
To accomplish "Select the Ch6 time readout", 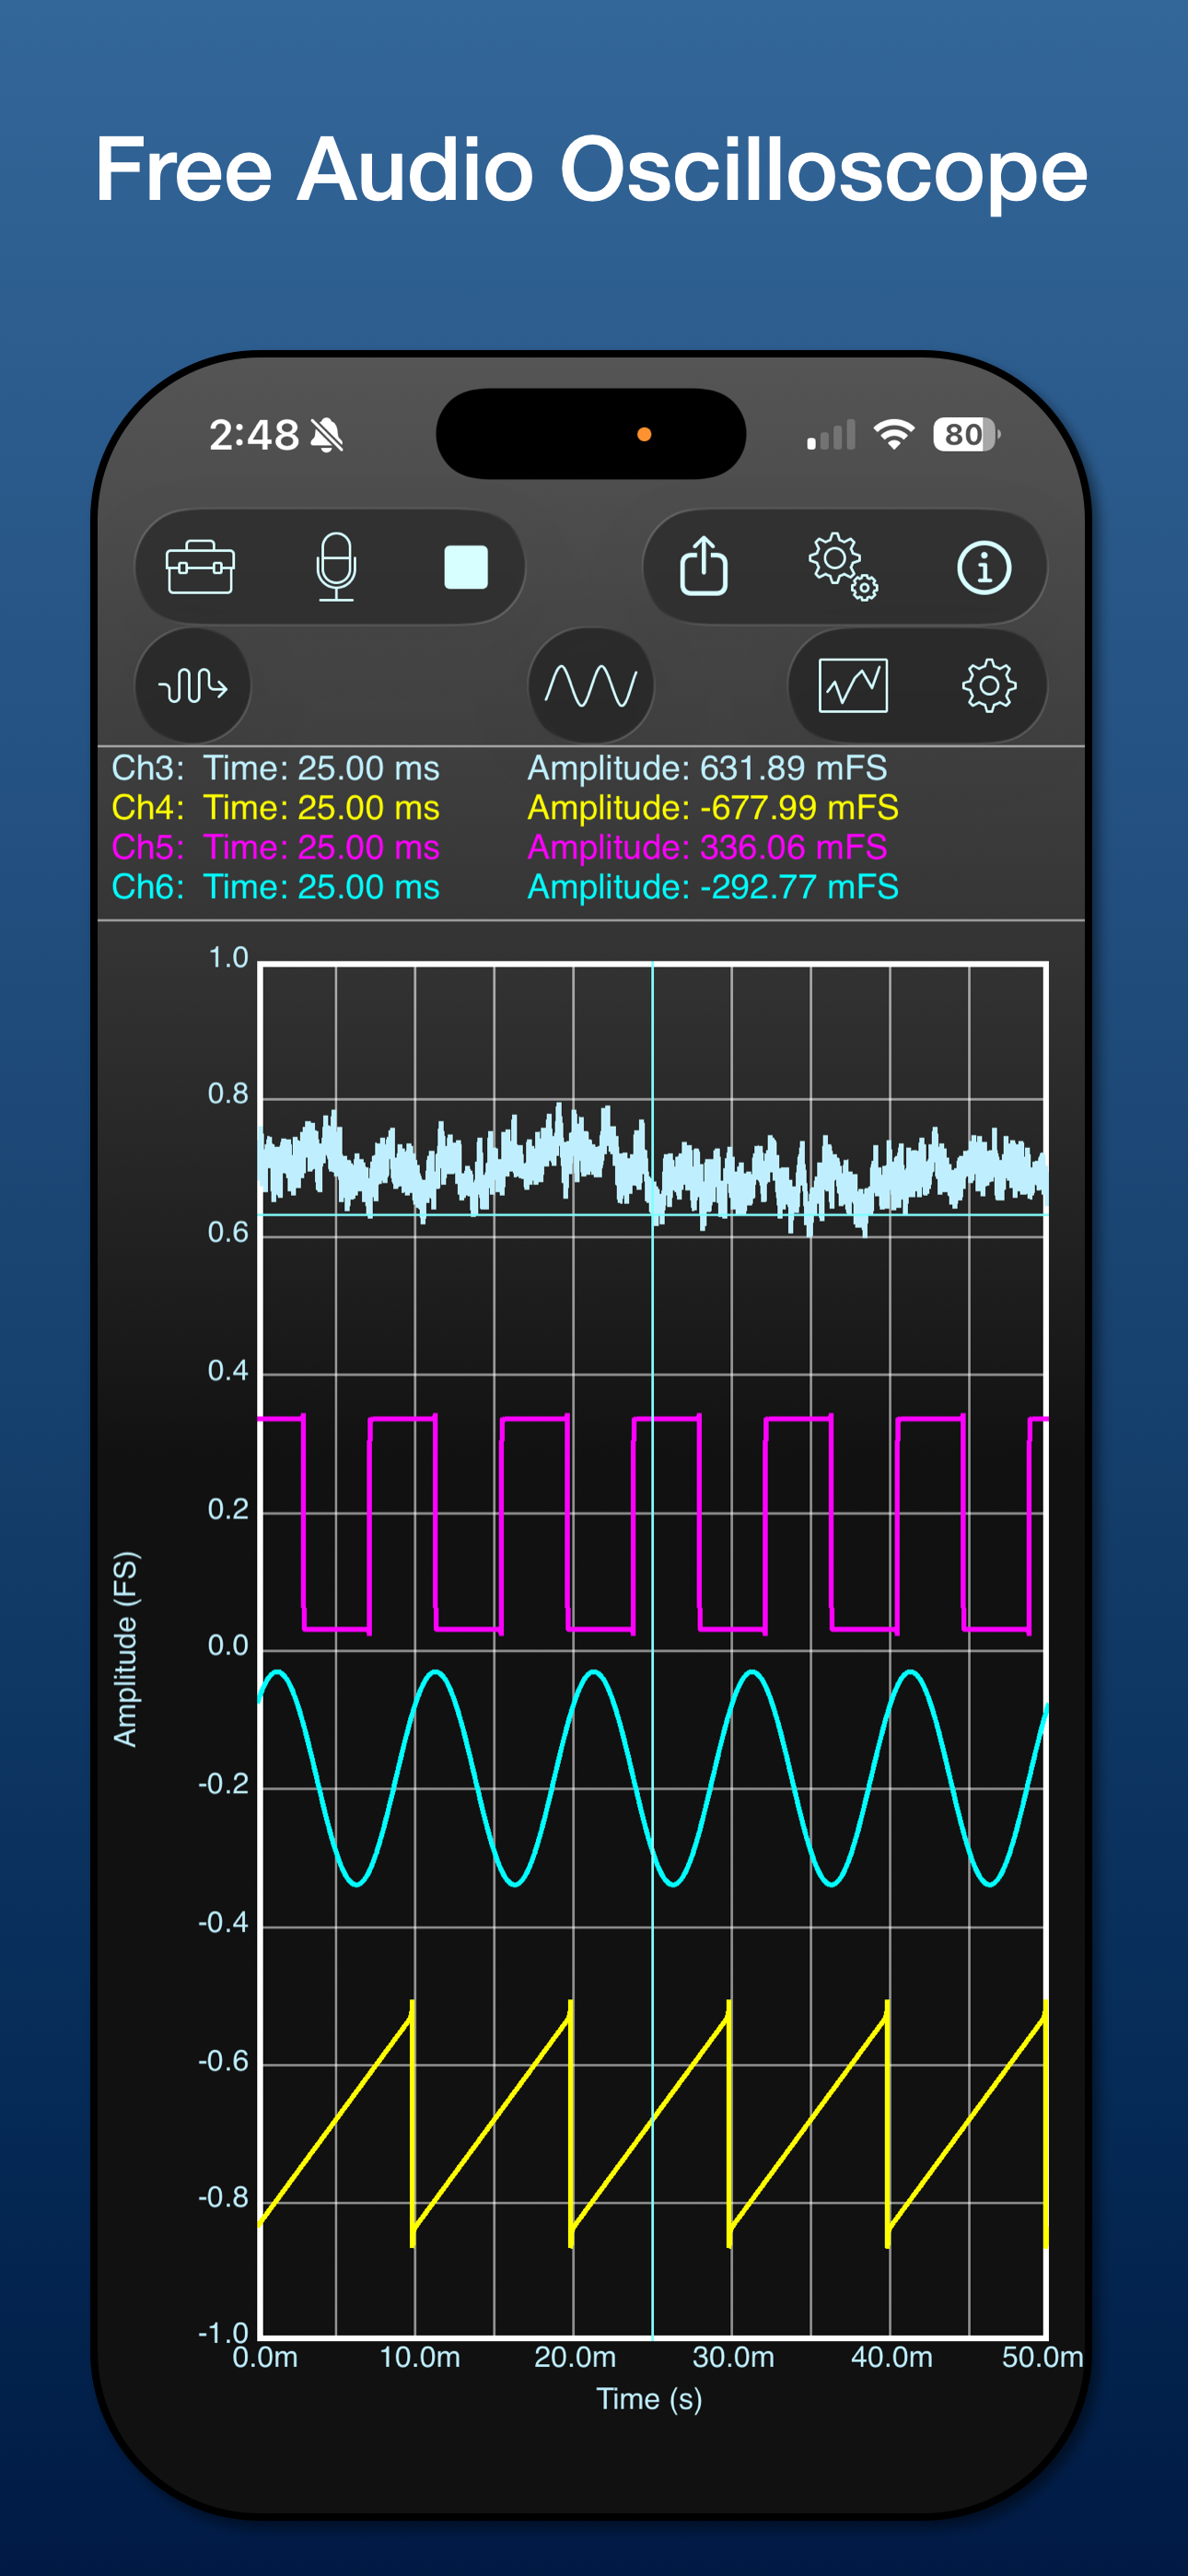I will click(321, 887).
